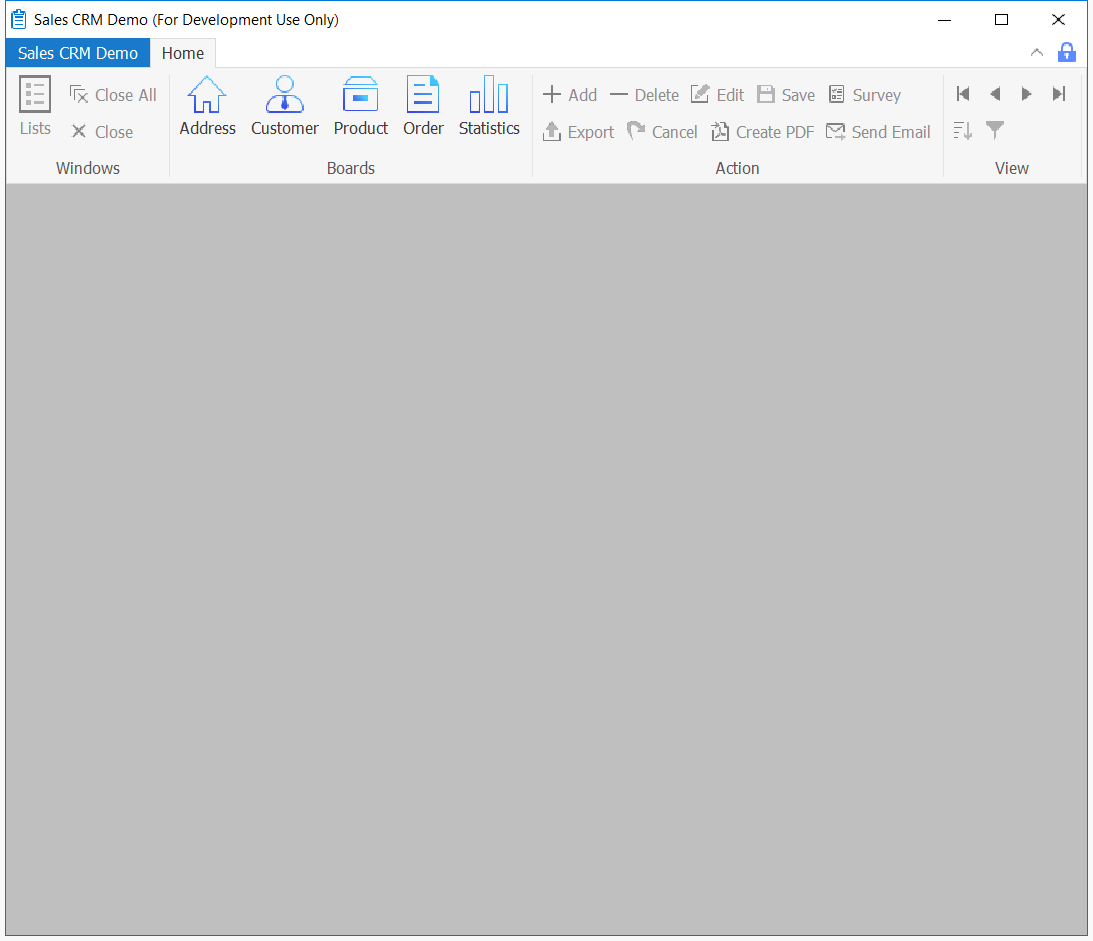Switch to the Home ribbon tab

183,54
